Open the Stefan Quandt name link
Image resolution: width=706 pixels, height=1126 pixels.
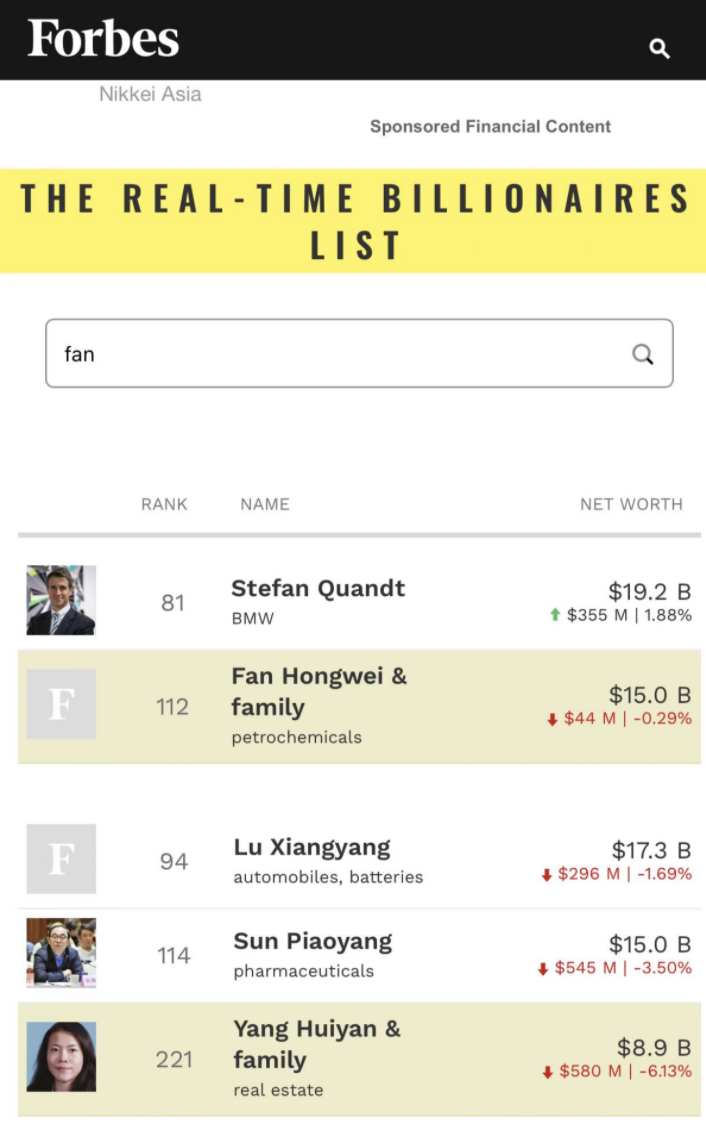tap(318, 588)
